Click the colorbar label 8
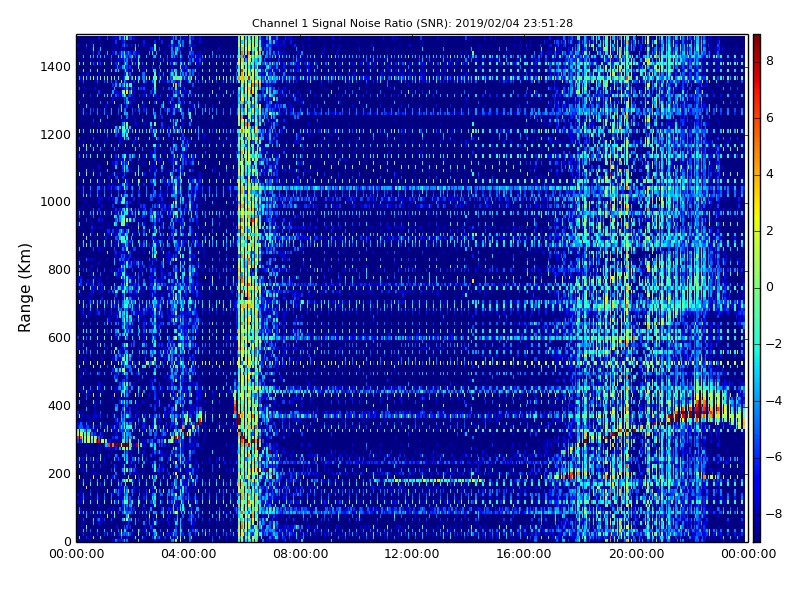Viewport: 800px width, 600px height. (770, 61)
